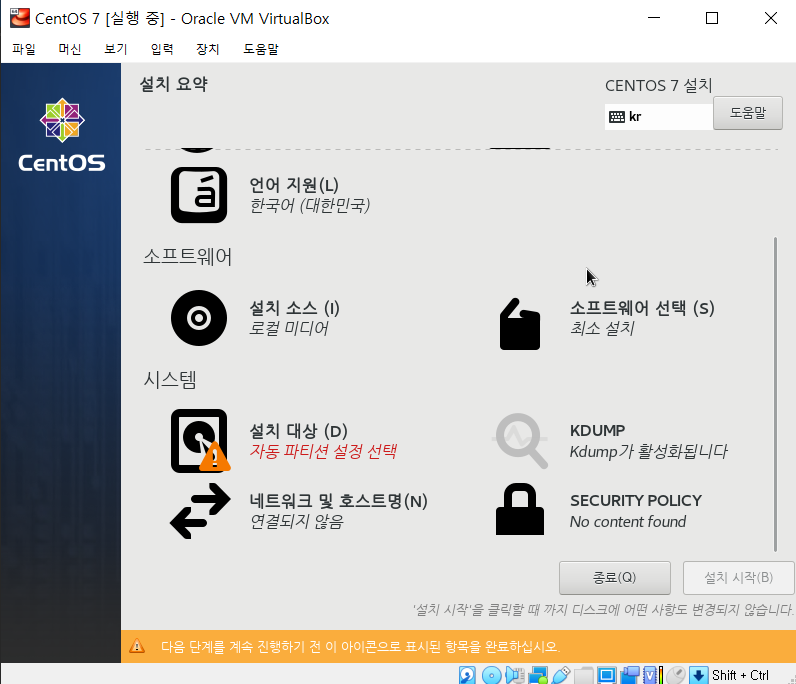Open language support settings icon
Viewport: 796px width, 684px height.
[198, 195]
